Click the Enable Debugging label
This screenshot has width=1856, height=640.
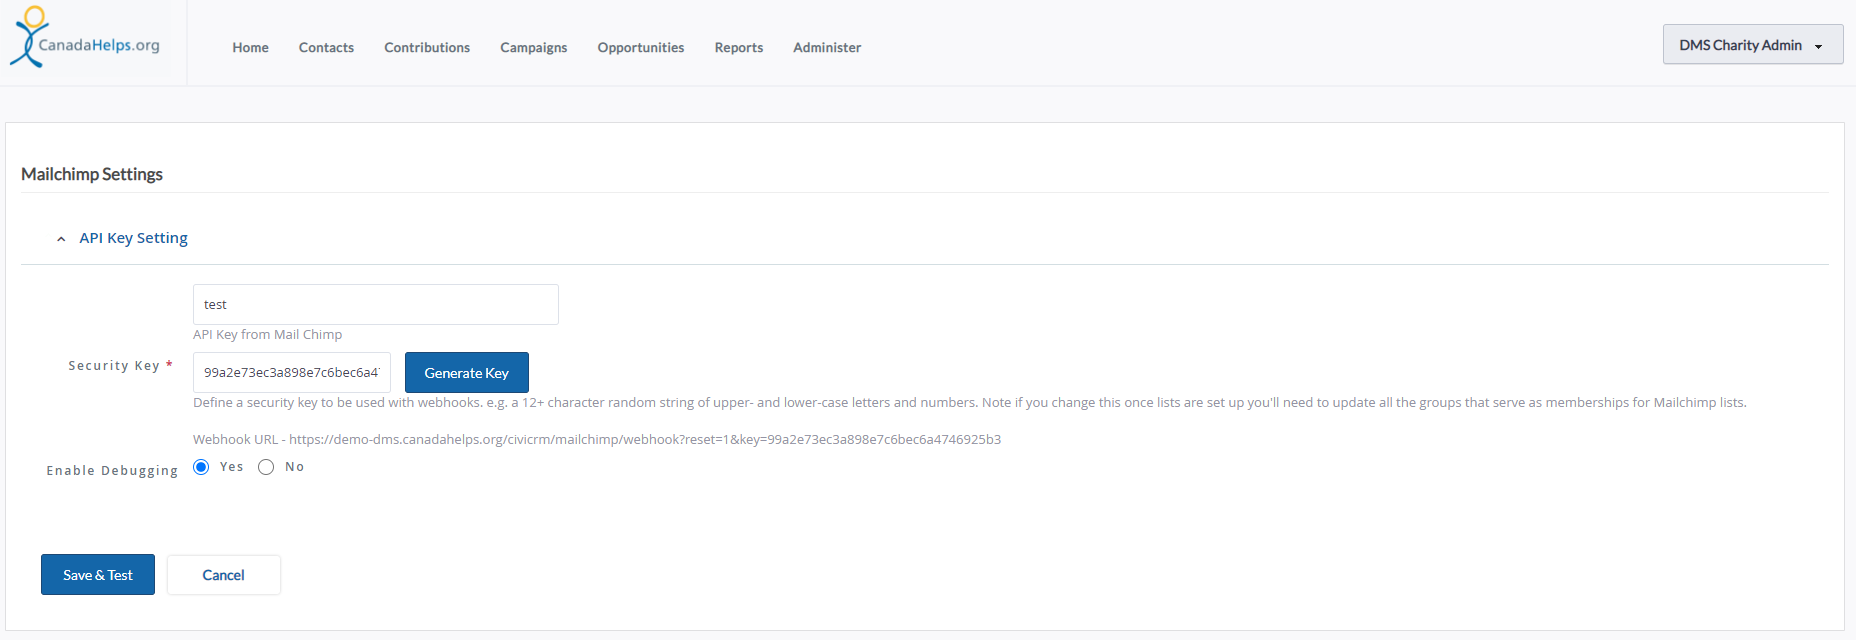[112, 471]
